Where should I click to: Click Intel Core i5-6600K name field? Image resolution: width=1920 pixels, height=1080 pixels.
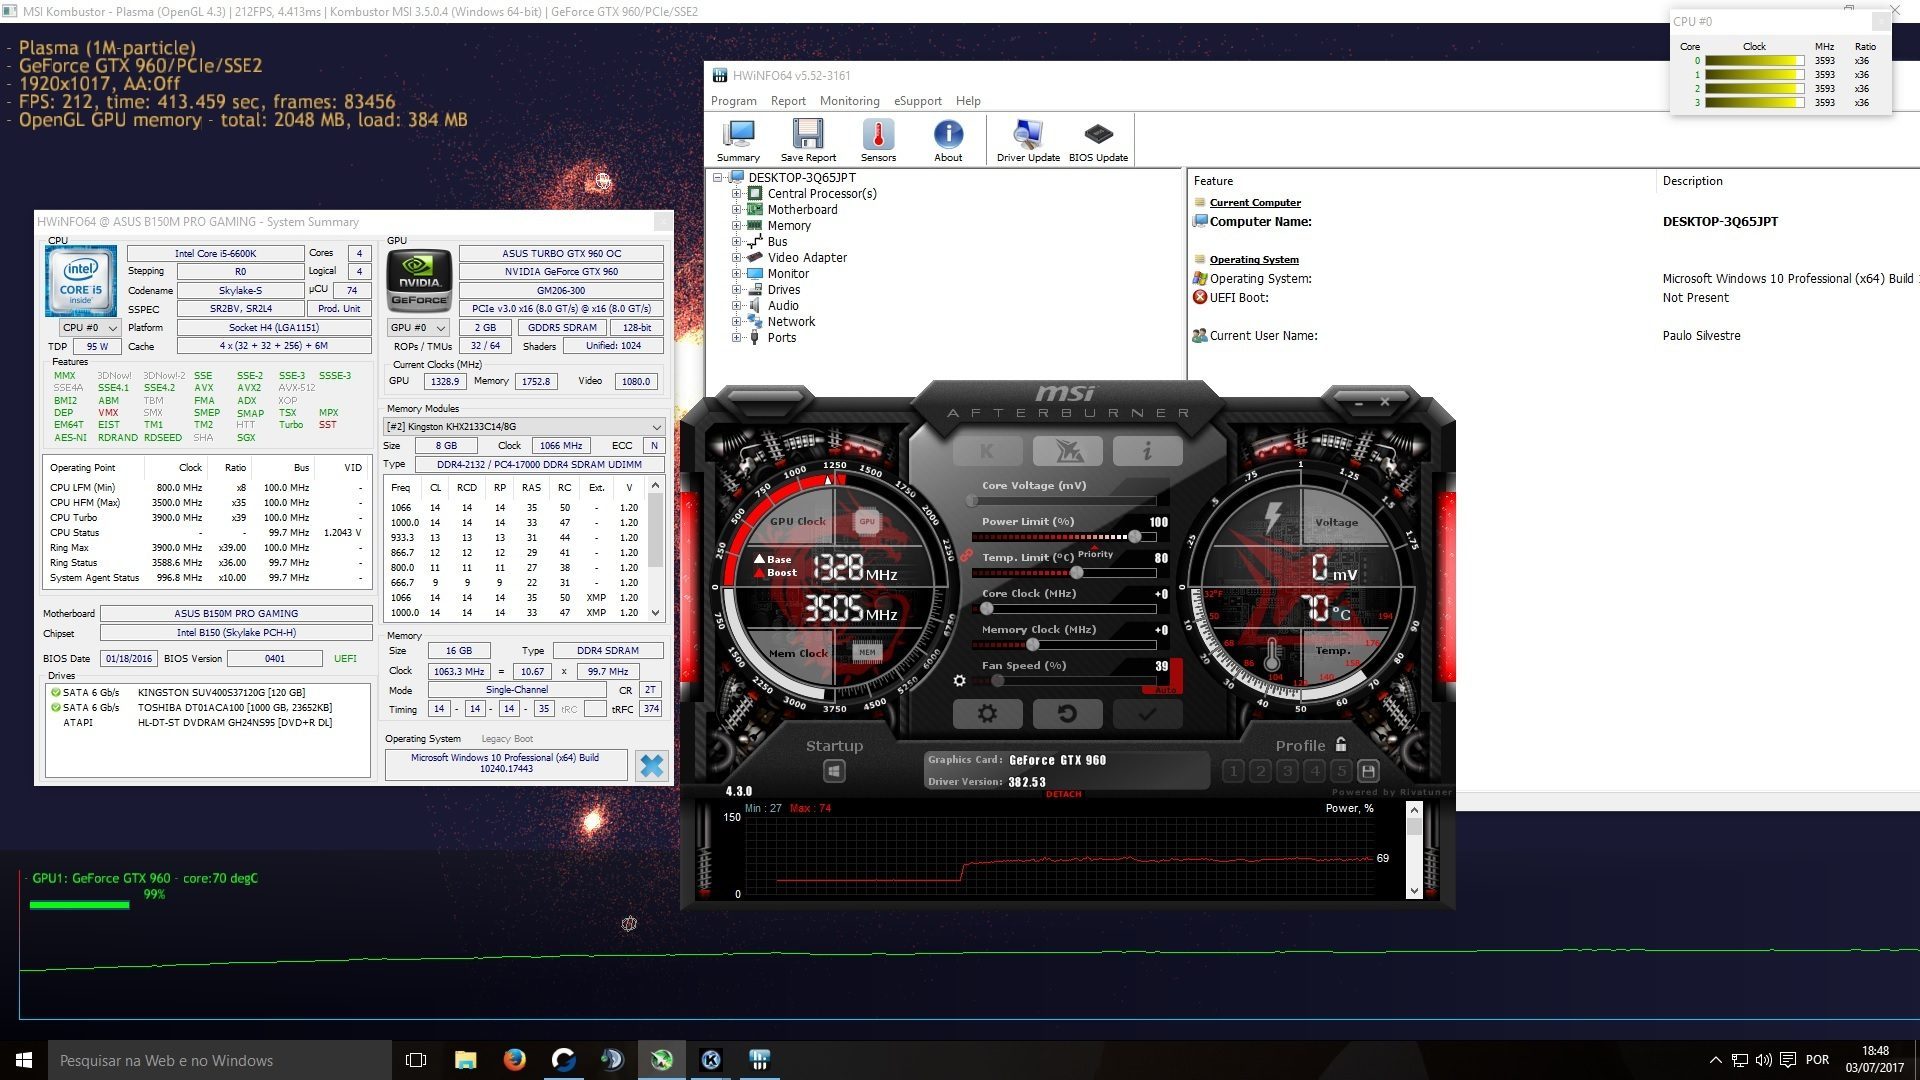215,254
